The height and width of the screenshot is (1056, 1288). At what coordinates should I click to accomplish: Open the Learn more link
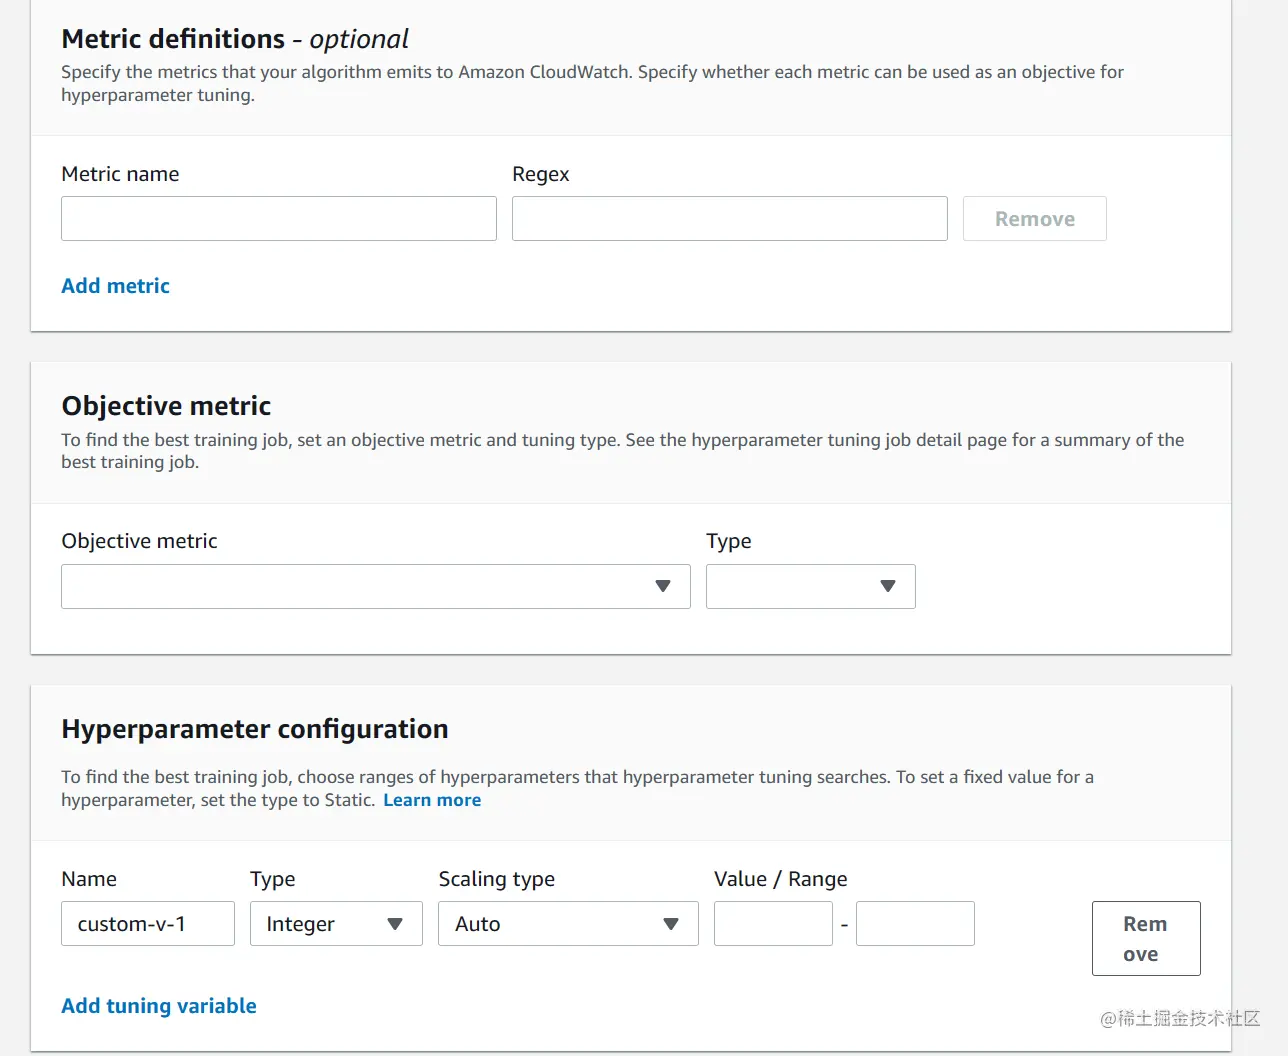pos(432,800)
